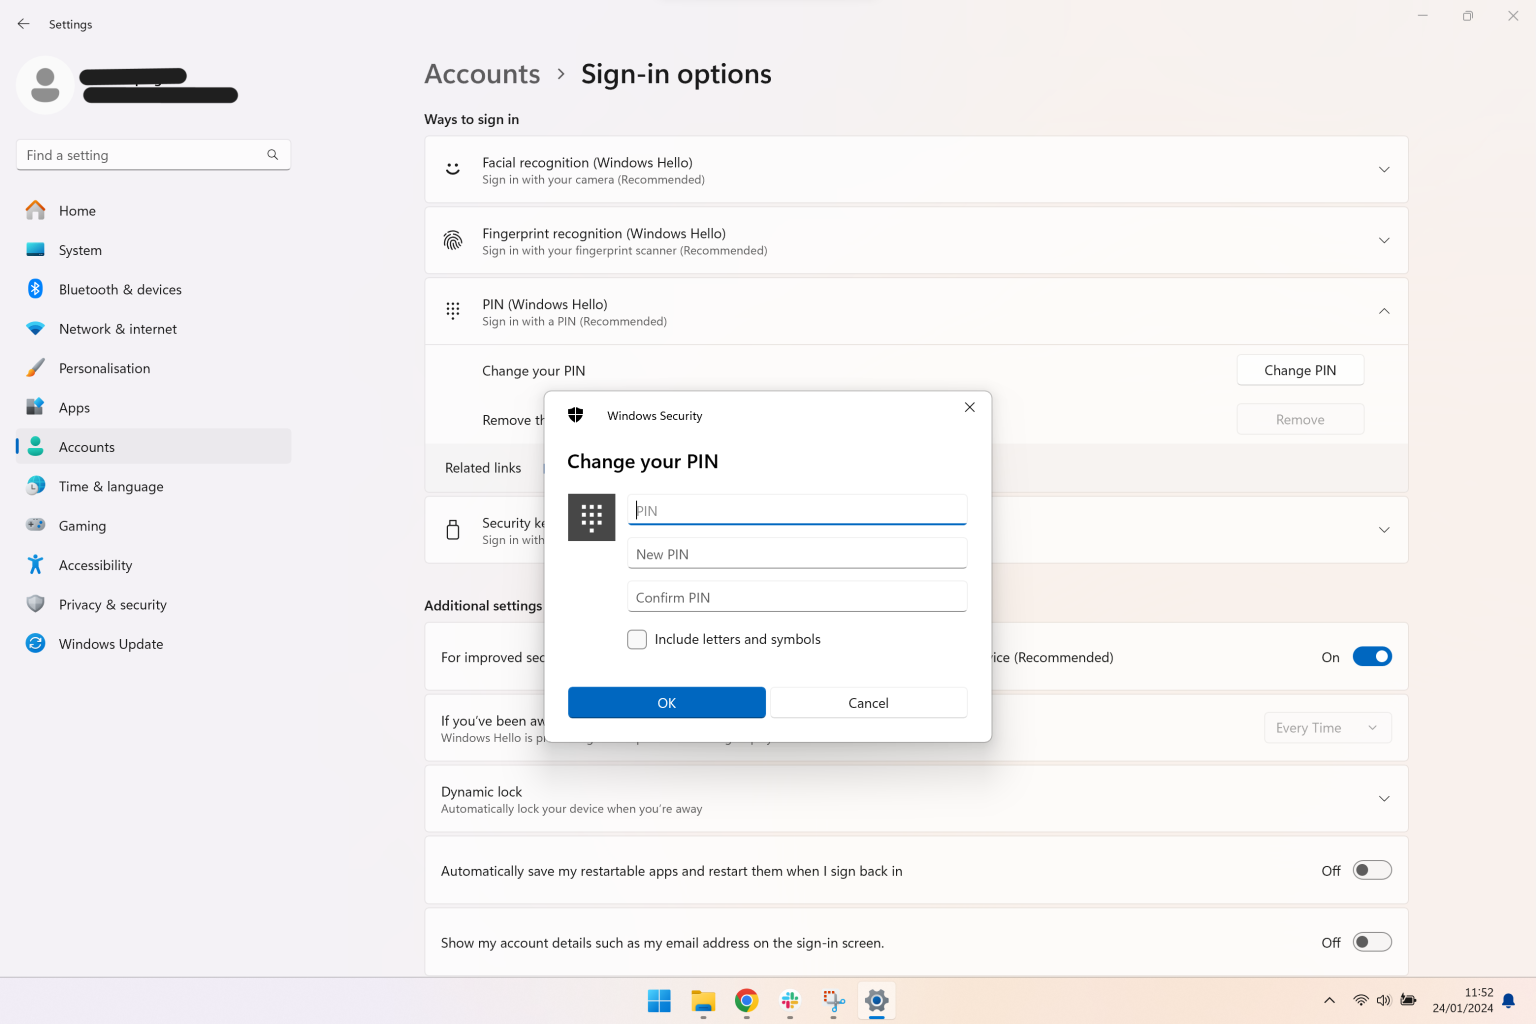Close the Windows Security dialog

click(x=970, y=407)
